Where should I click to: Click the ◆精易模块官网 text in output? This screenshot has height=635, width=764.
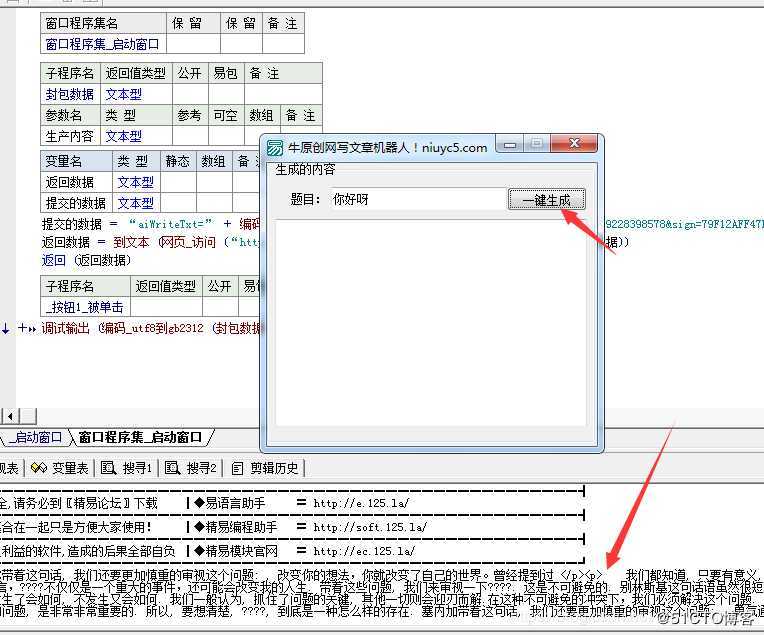235,551
